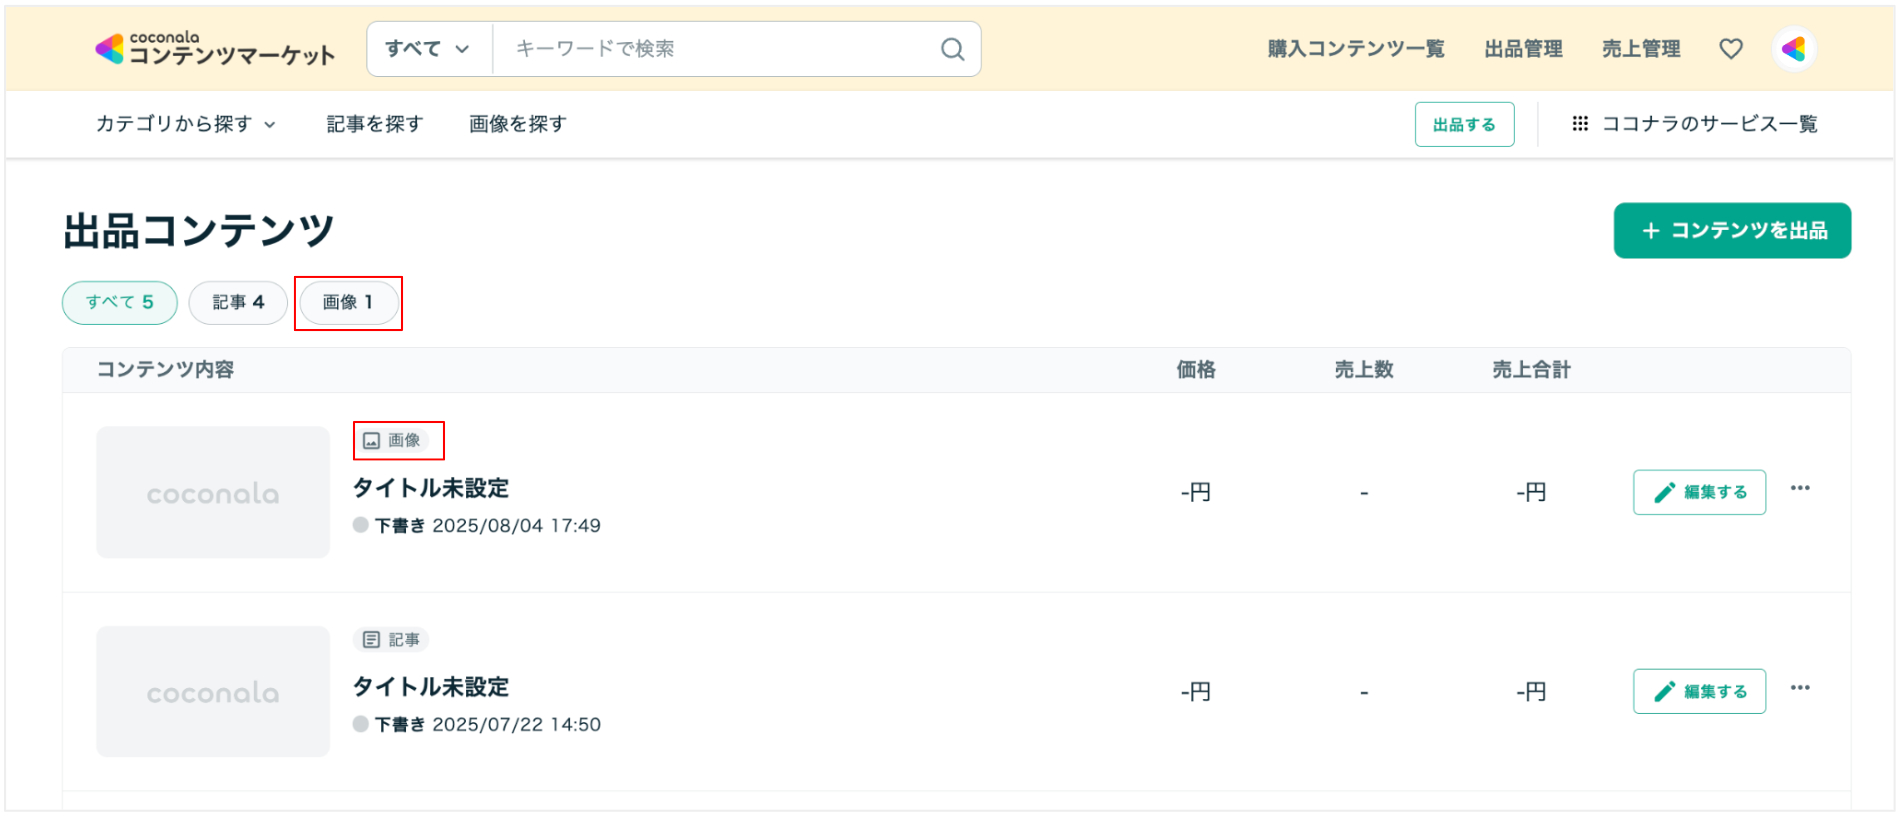Open the coconala thumbnail of the draft 画像 content
The image size is (1902, 820).
tap(212, 492)
